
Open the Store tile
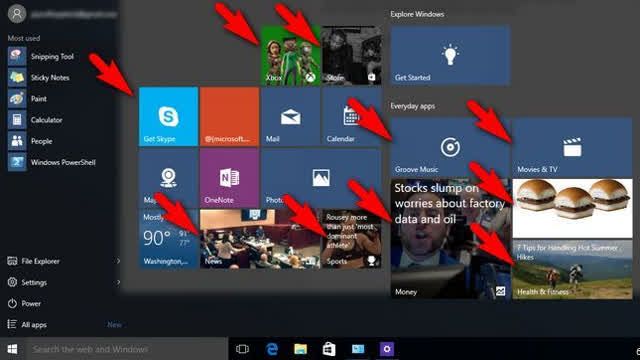(x=351, y=56)
